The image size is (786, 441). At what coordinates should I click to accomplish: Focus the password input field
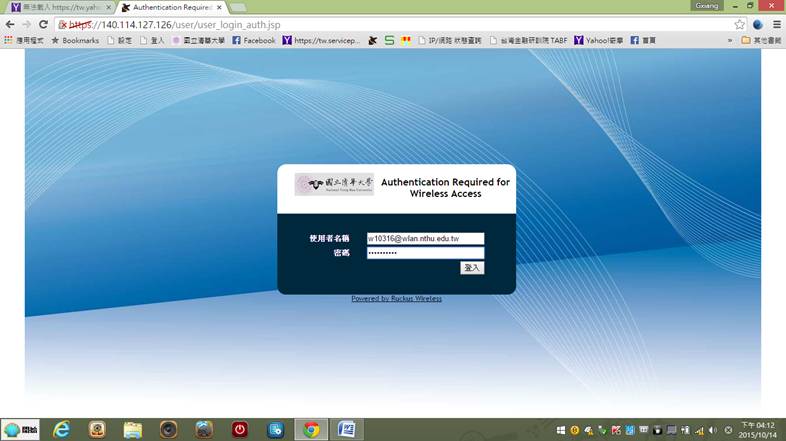[425, 253]
